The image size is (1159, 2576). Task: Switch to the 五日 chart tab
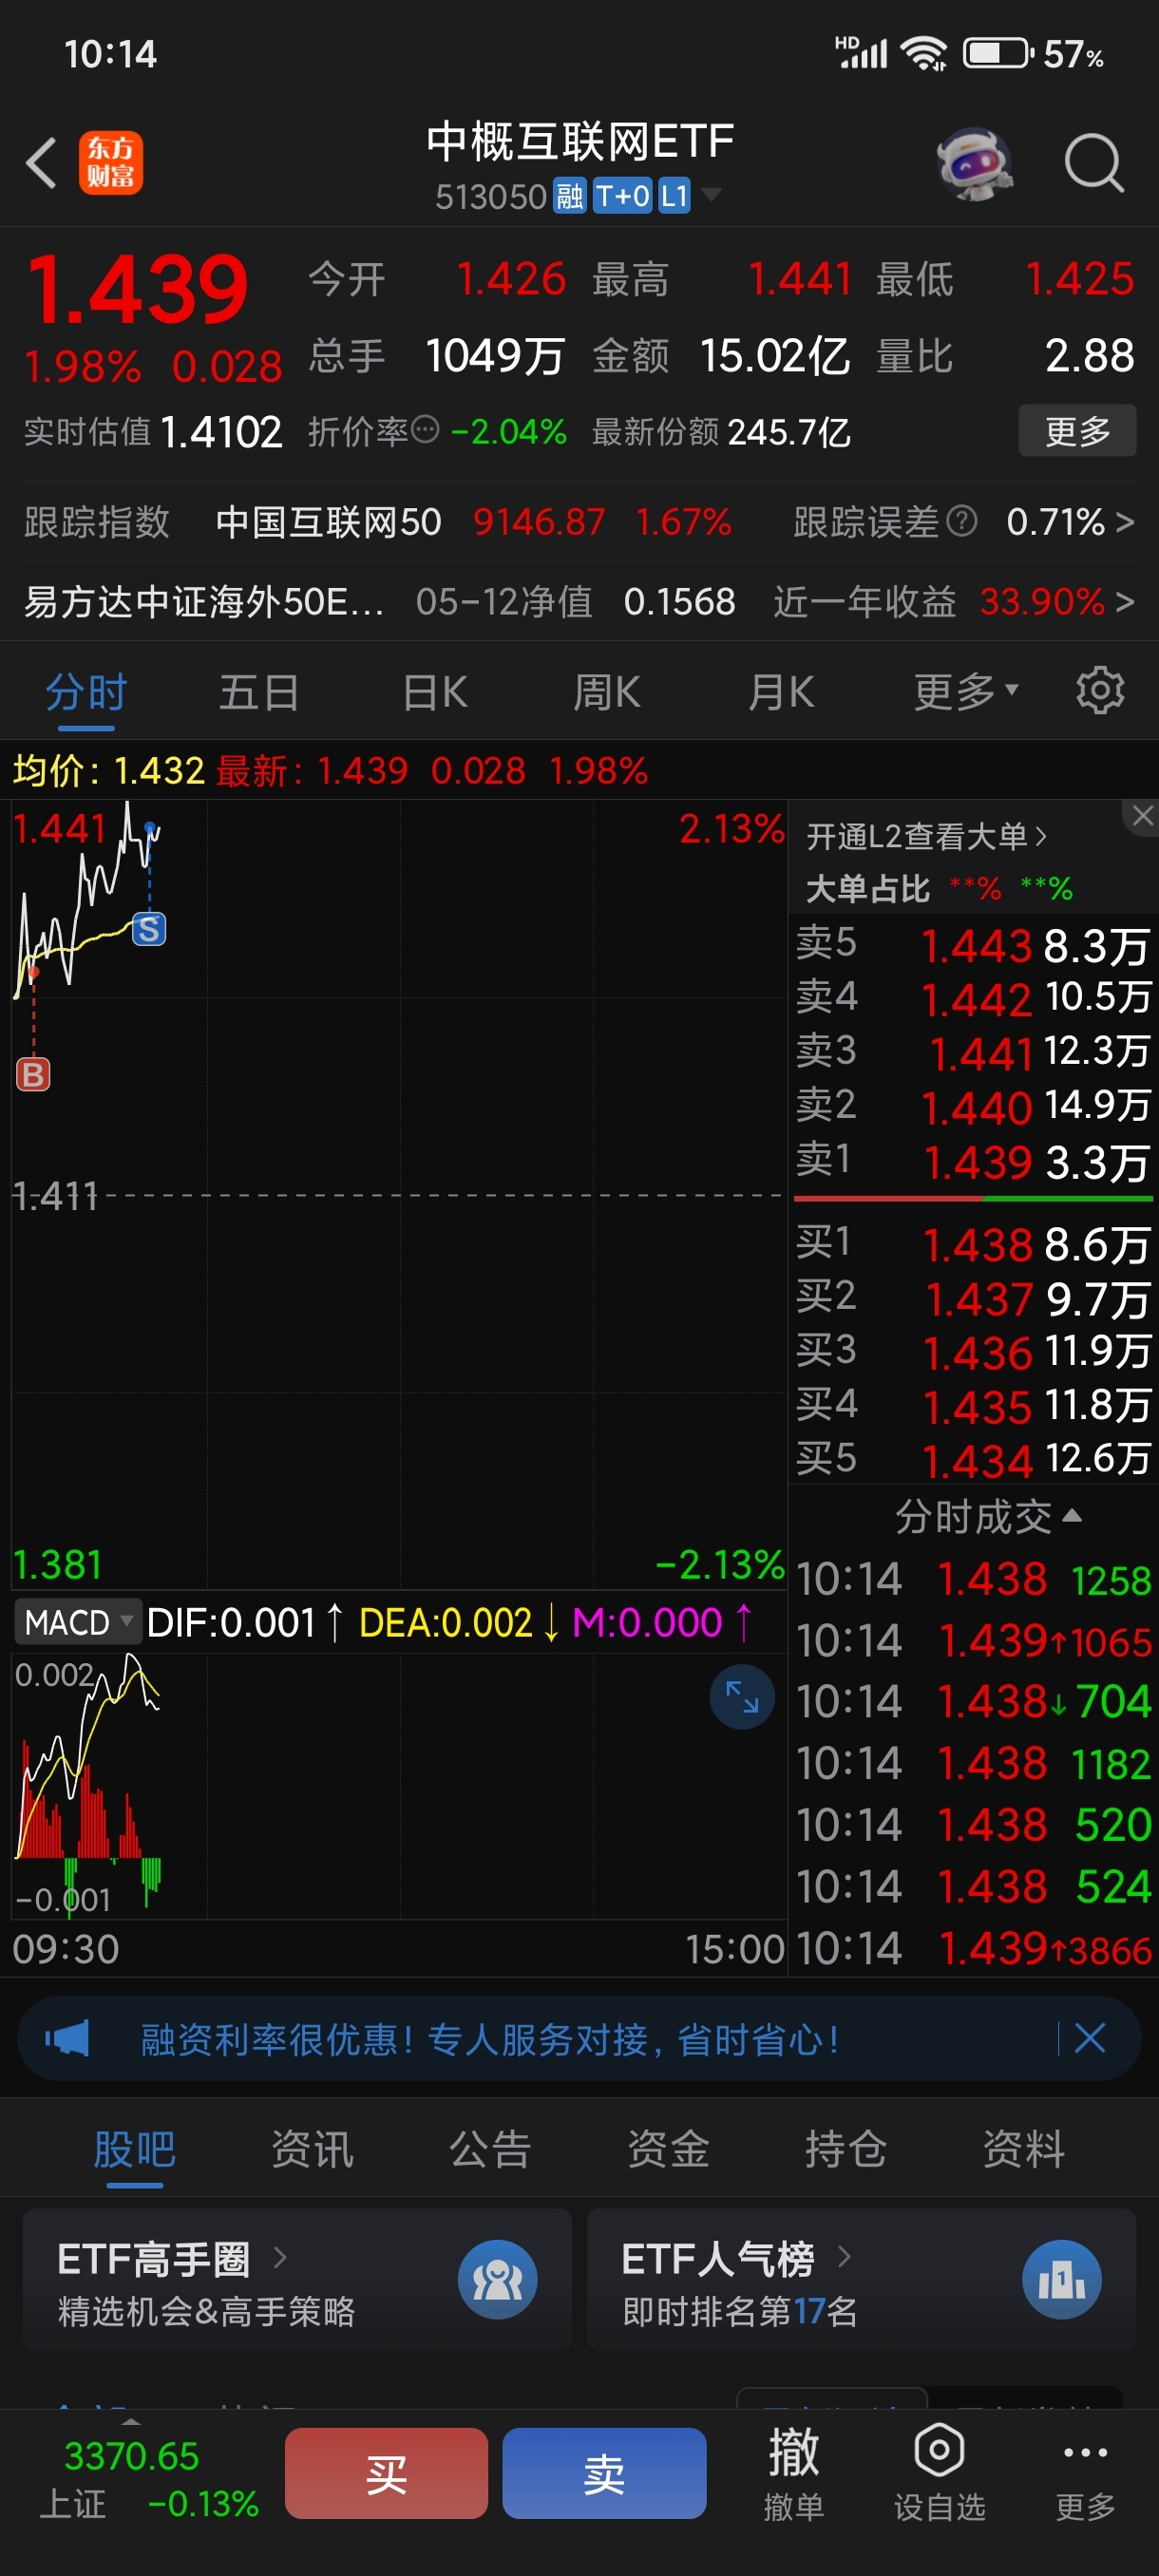pos(259,691)
